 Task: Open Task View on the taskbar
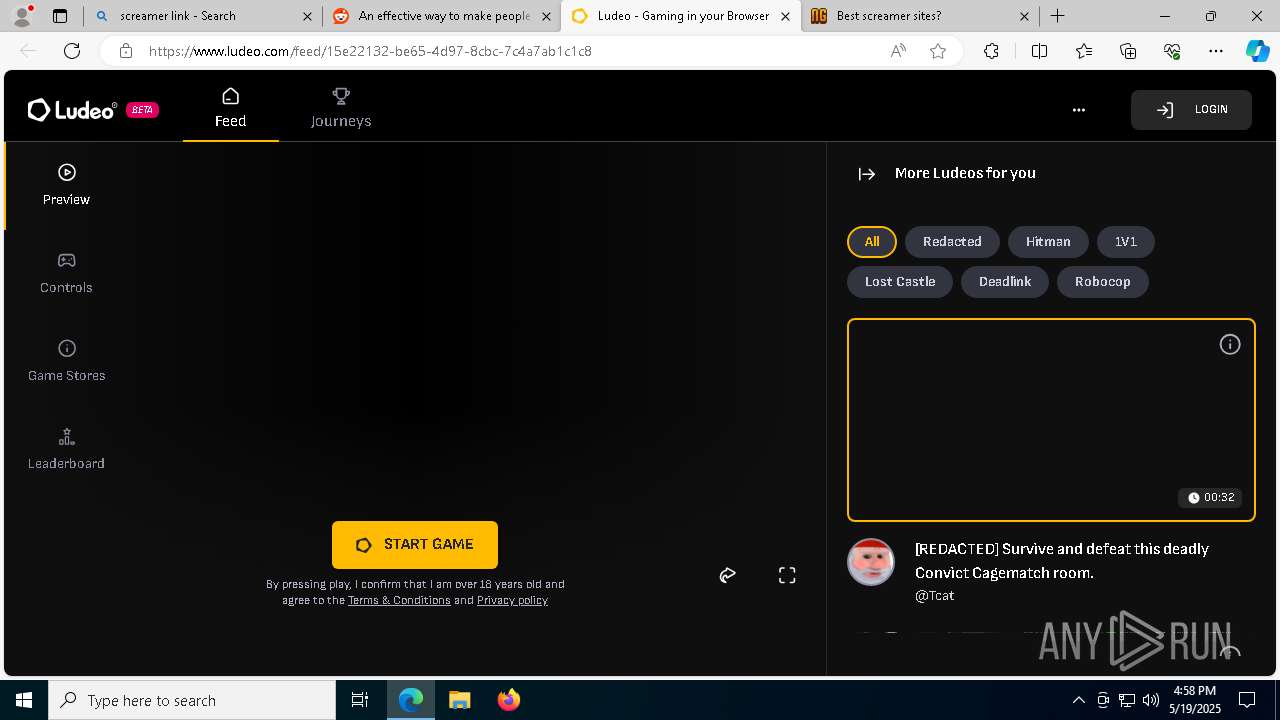360,700
